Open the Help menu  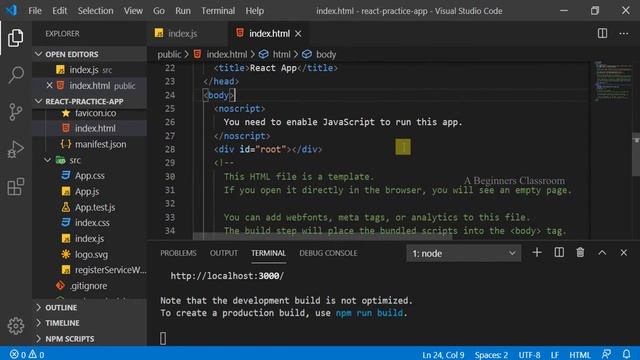(254, 11)
